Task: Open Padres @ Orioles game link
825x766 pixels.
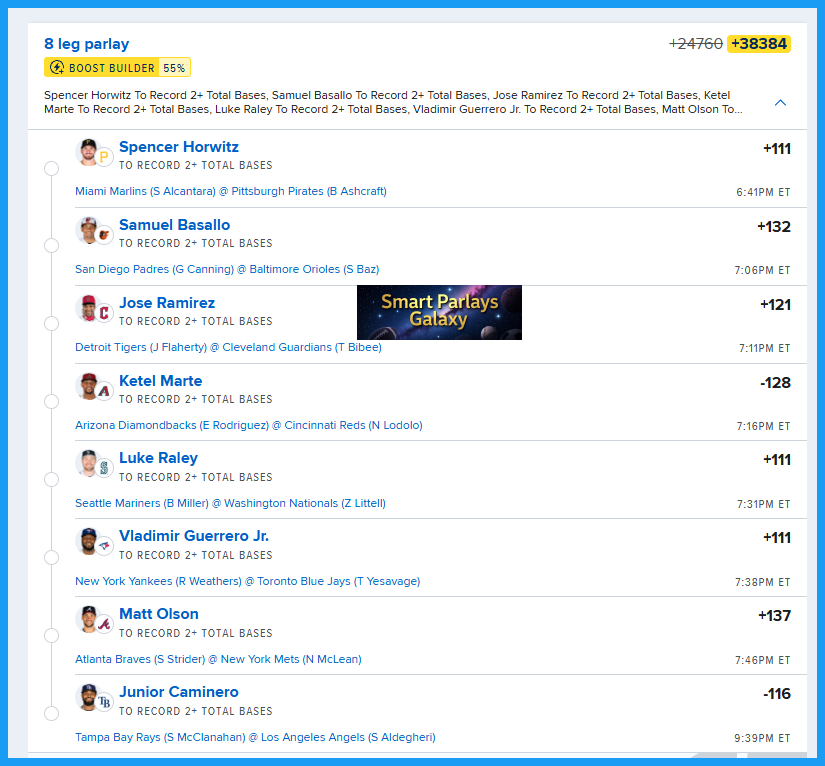Action: pos(227,269)
